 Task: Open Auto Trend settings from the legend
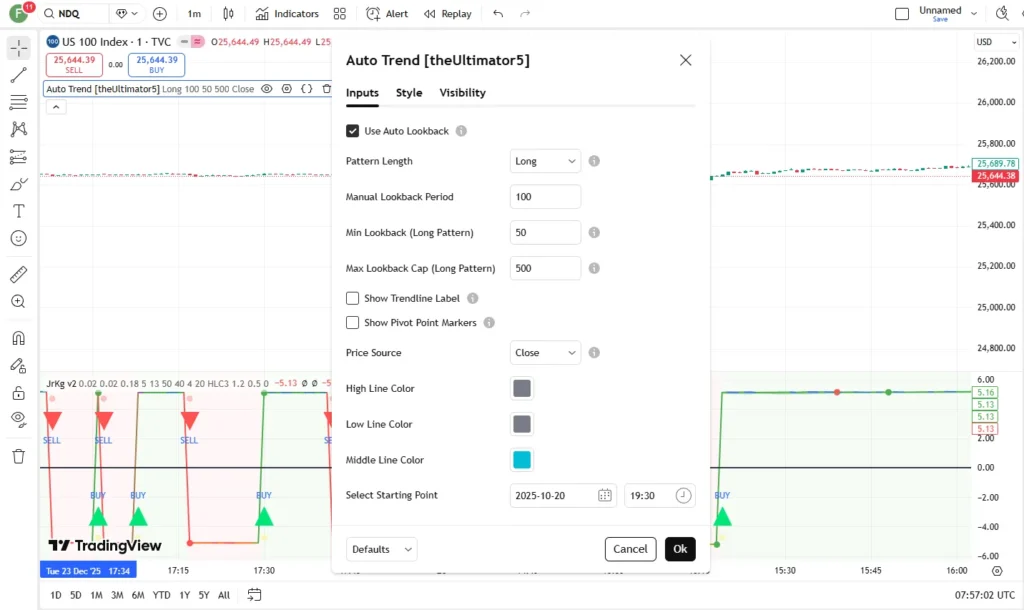click(x=287, y=89)
